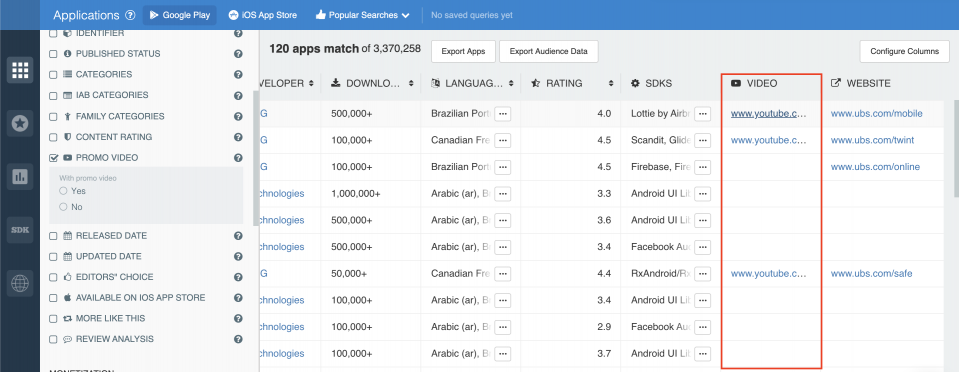Enable the Released Date filter checkbox
This screenshot has height=372, width=959.
coord(53,236)
